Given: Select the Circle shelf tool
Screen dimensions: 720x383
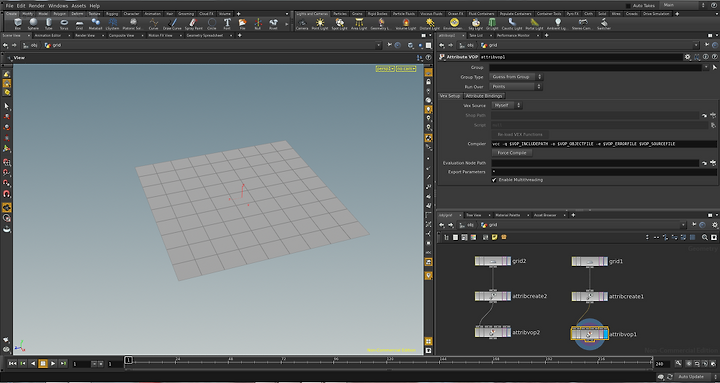Looking at the screenshot, I should (x=212, y=23).
